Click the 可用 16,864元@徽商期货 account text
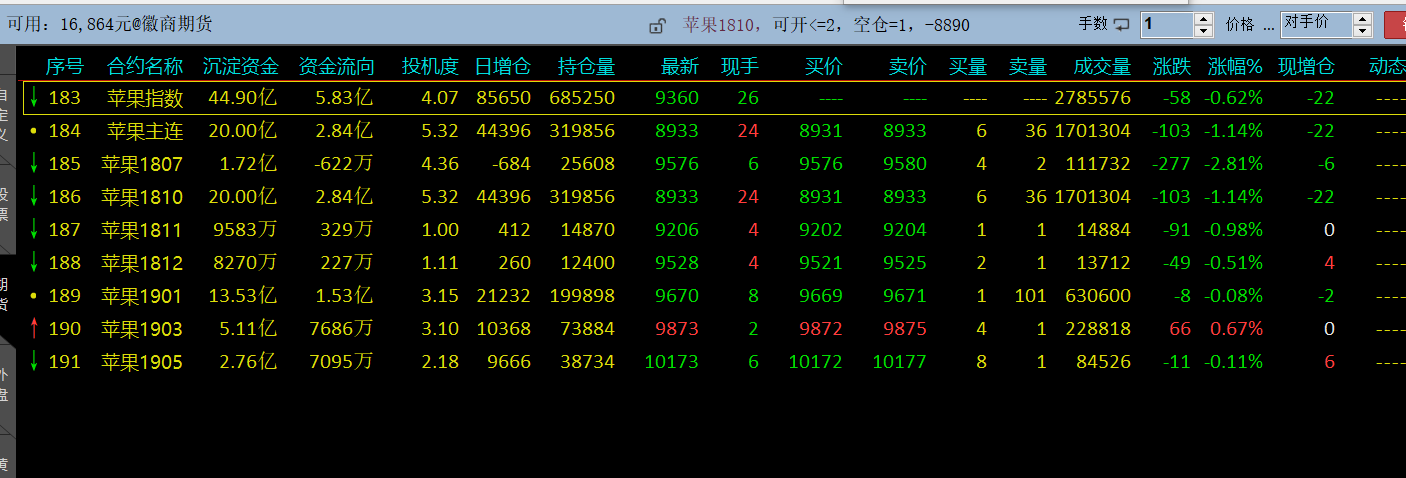The height and width of the screenshot is (478, 1406). click(x=110, y=24)
